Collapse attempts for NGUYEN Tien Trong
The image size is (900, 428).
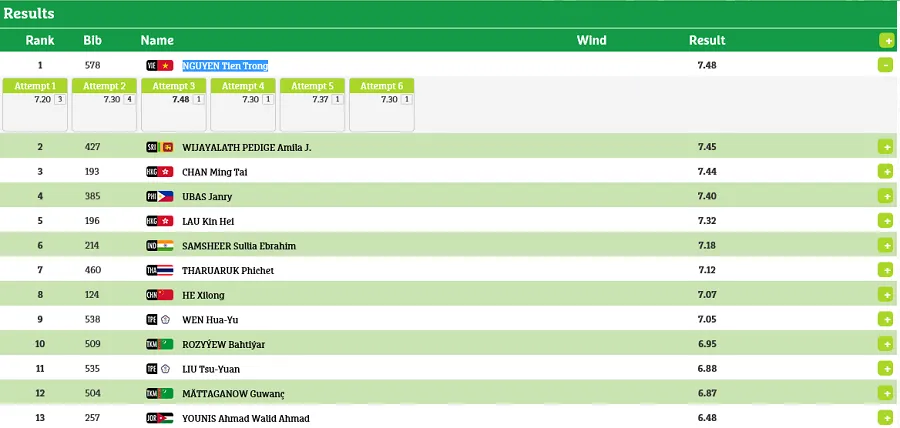885,65
